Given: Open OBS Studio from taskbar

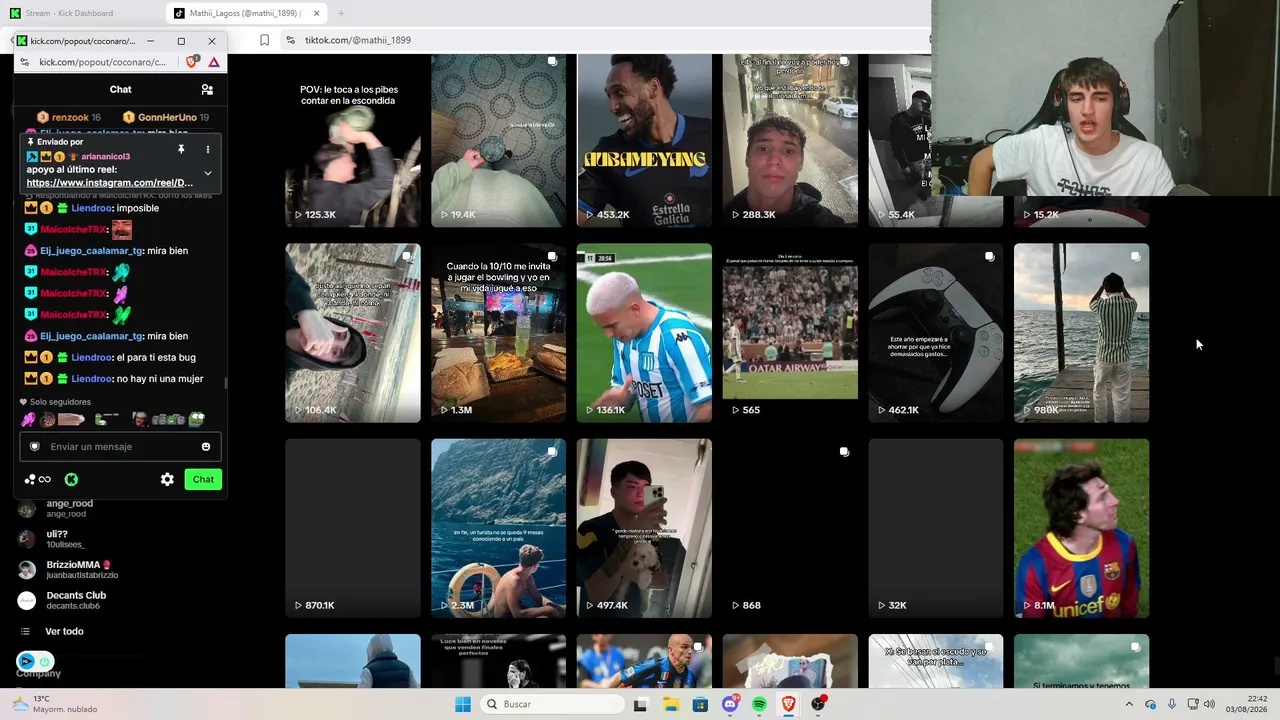Looking at the screenshot, I should (x=819, y=704).
